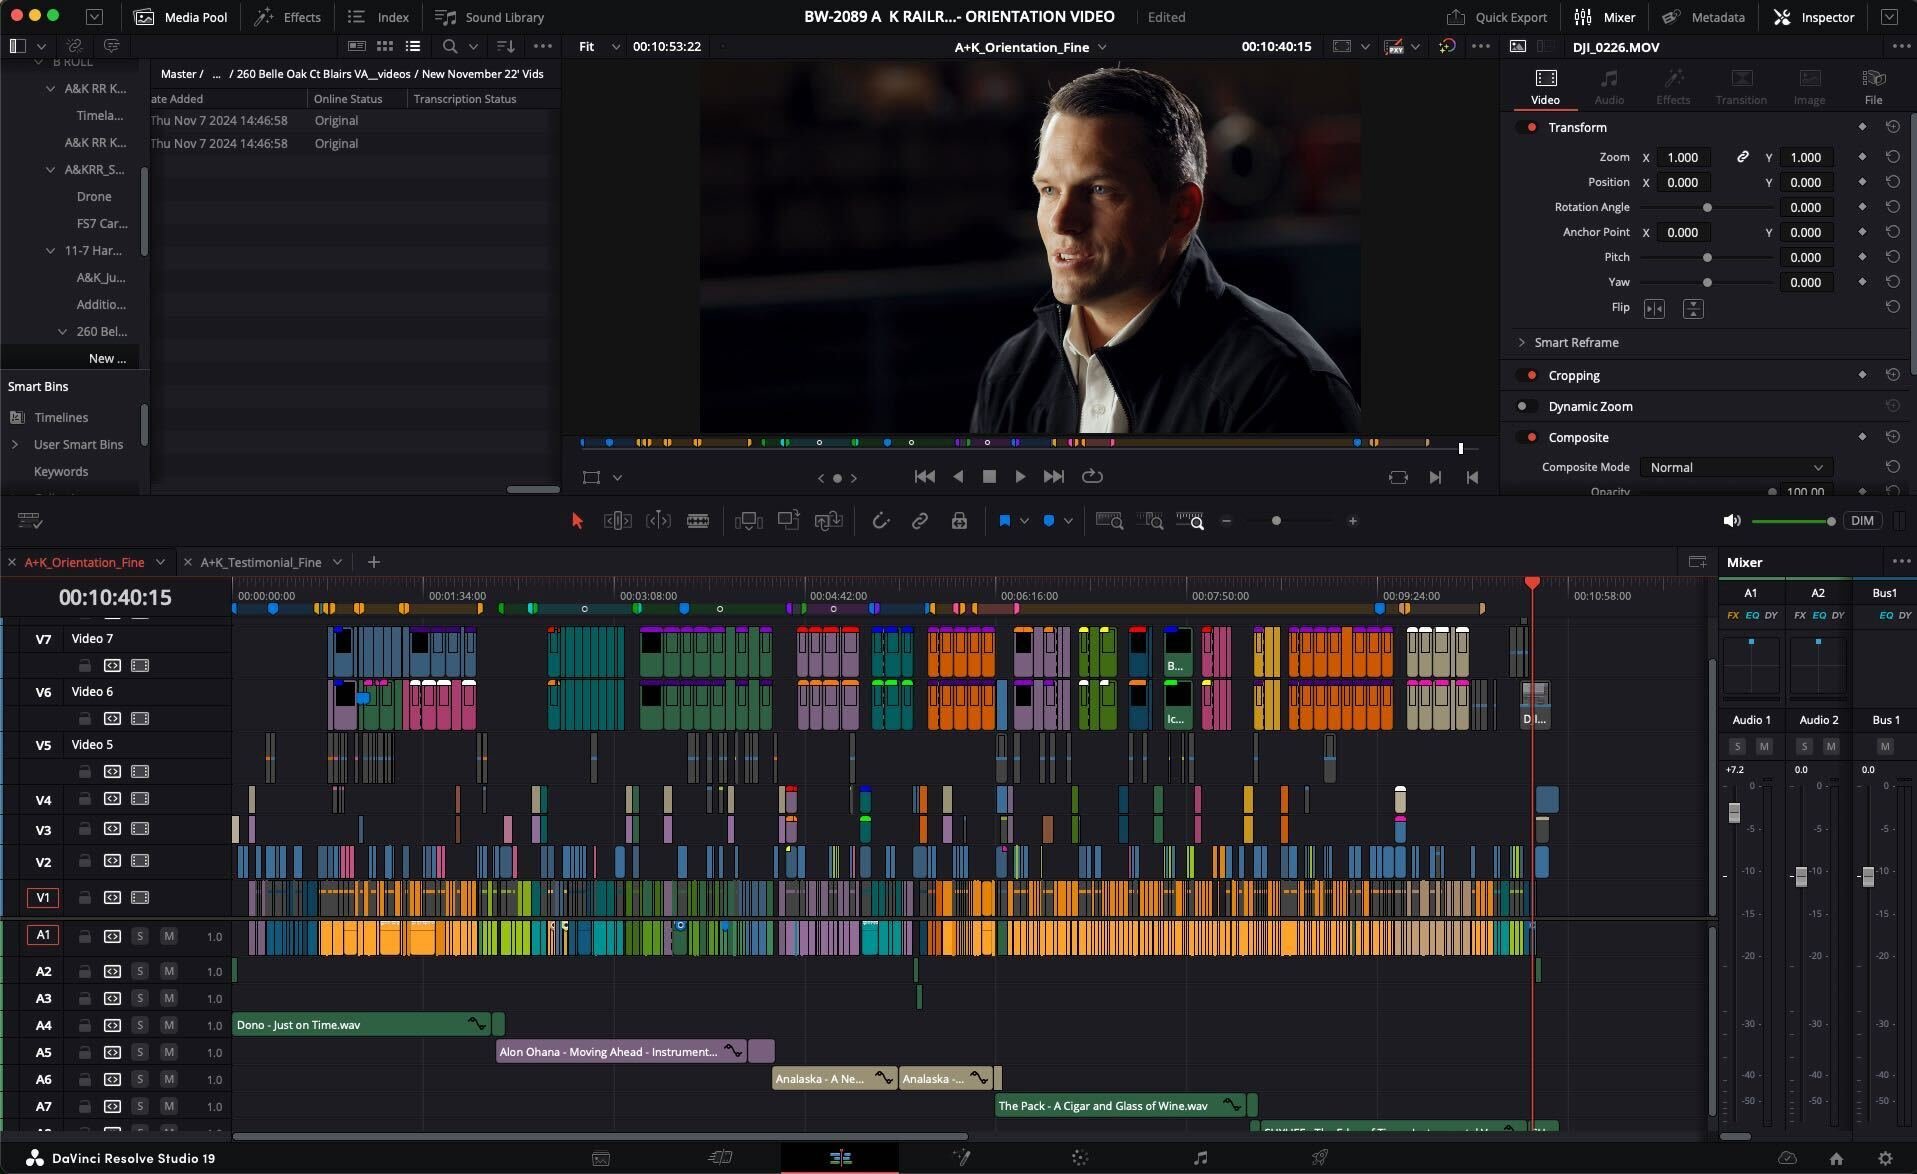Viewport: 1917px width, 1174px height.
Task: Adjust the Rotation Angle slider
Action: pos(1707,207)
